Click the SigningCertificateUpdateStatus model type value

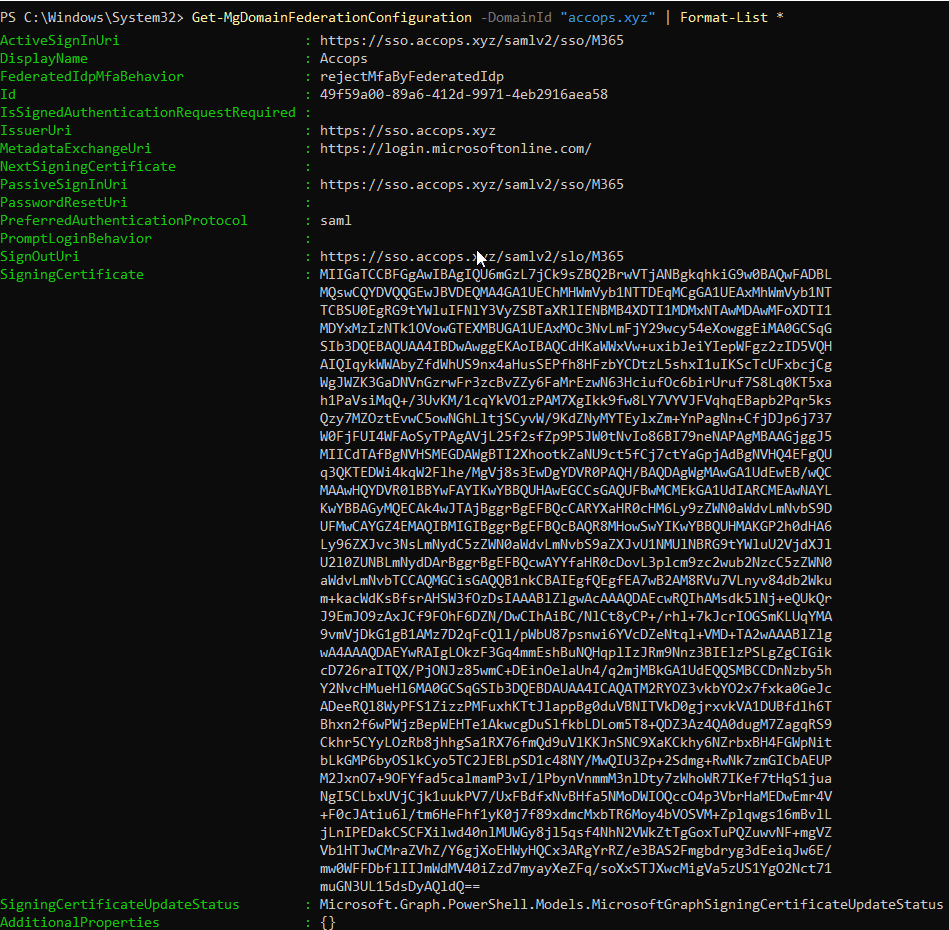(631, 905)
